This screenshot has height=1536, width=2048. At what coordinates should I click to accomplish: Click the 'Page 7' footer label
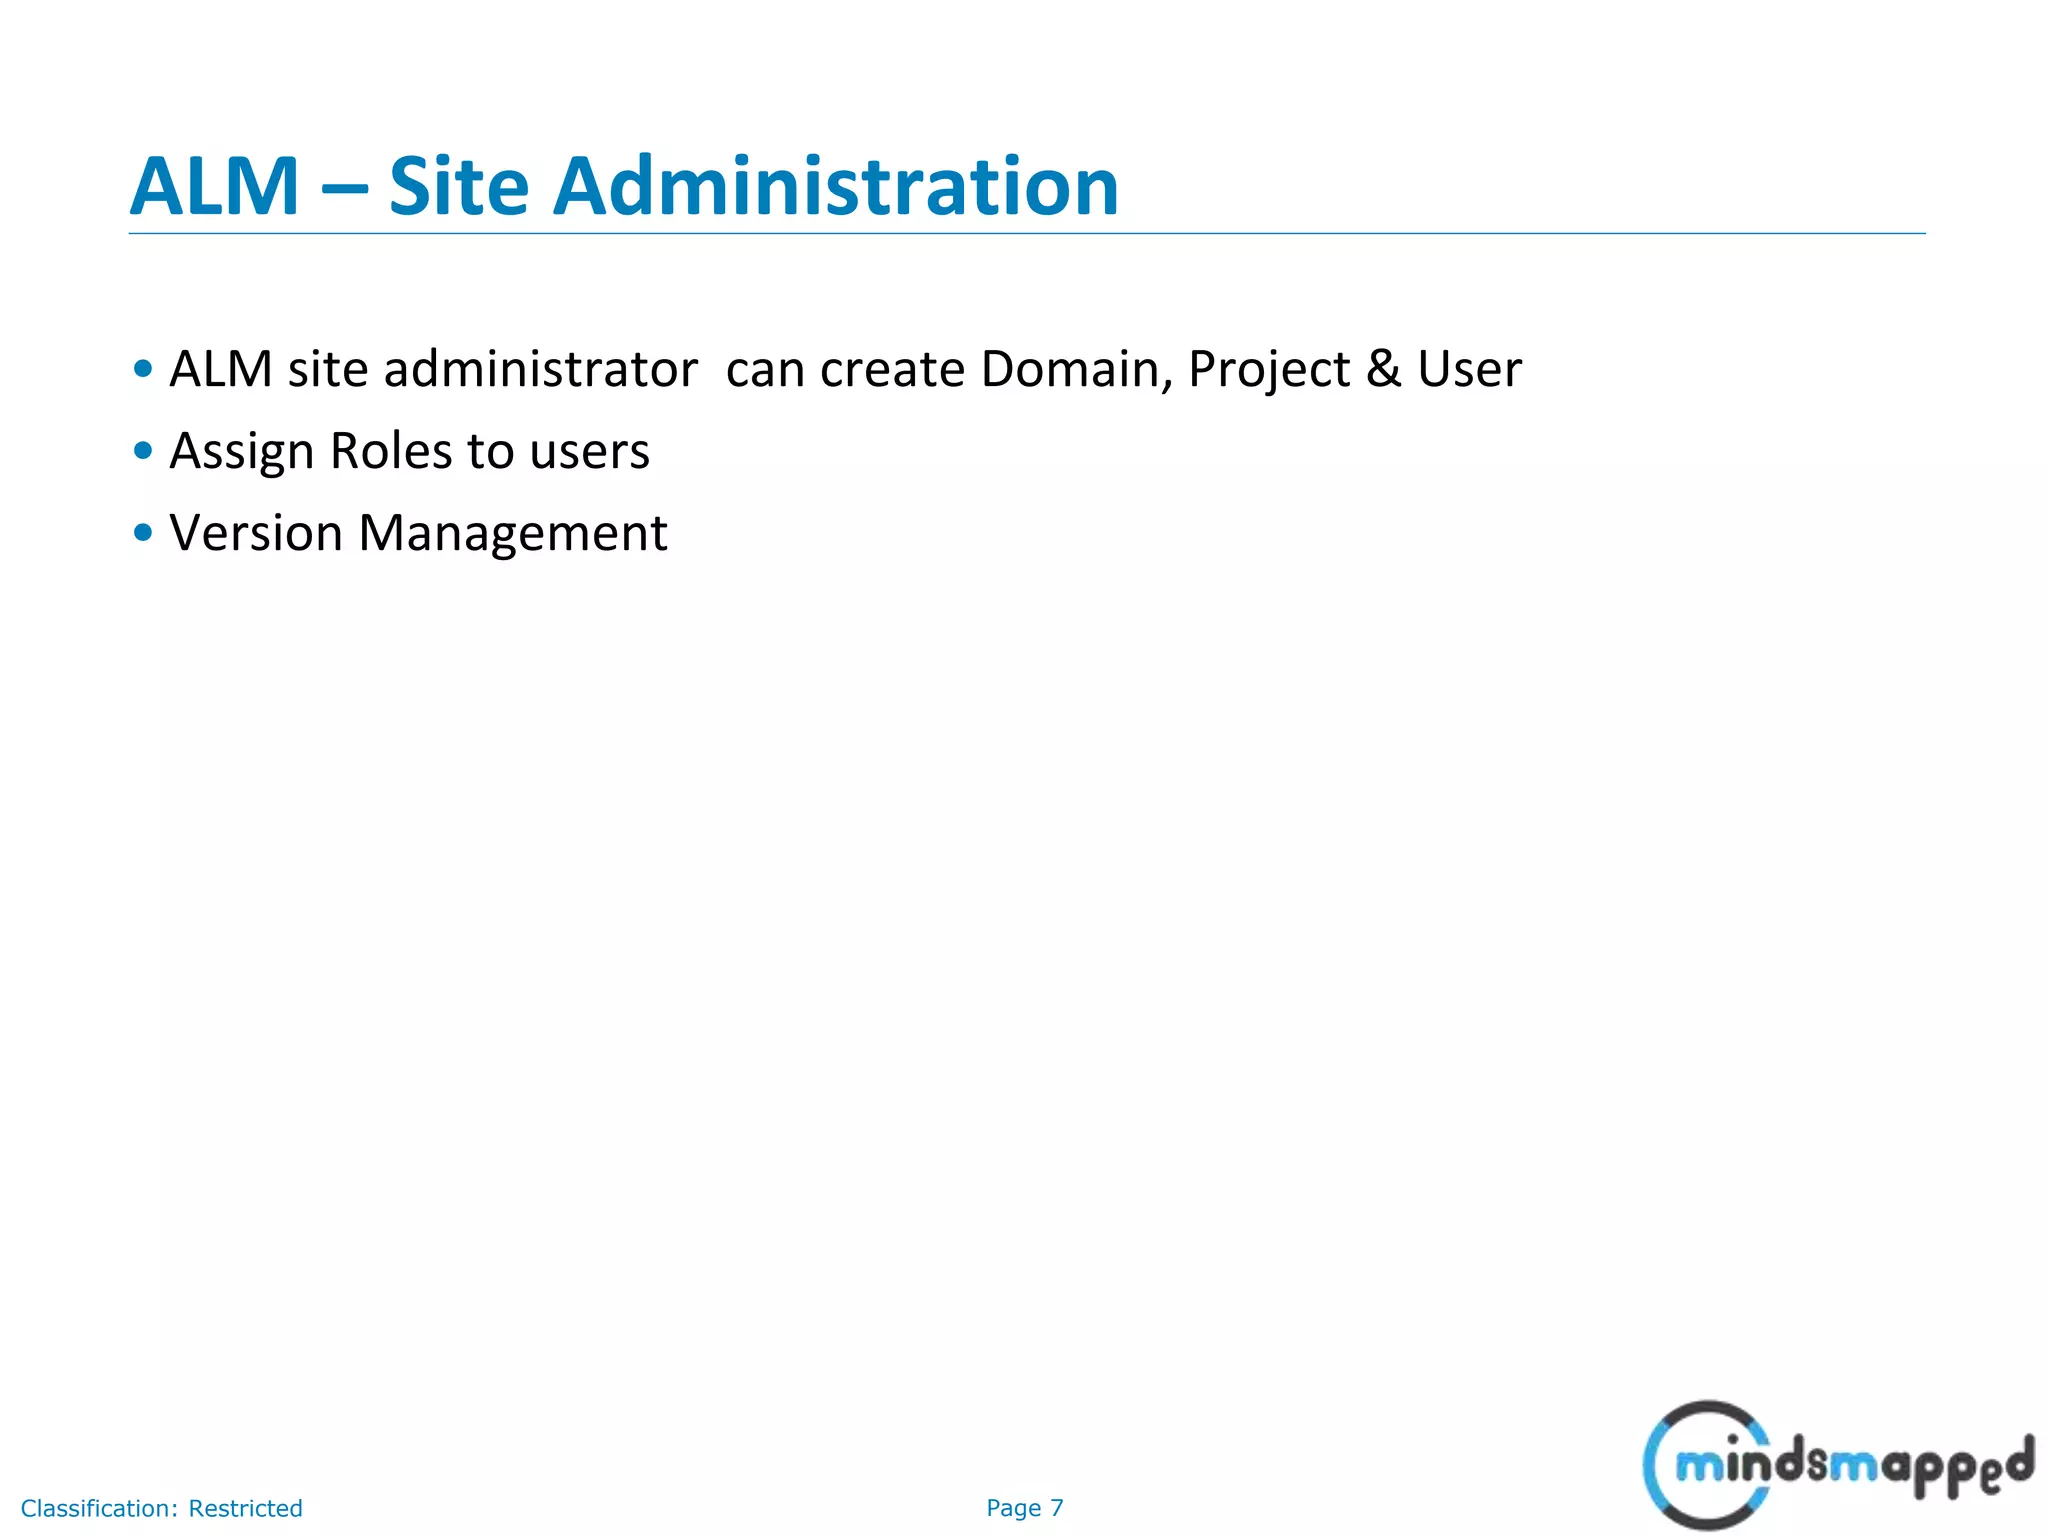pos(1024,1508)
